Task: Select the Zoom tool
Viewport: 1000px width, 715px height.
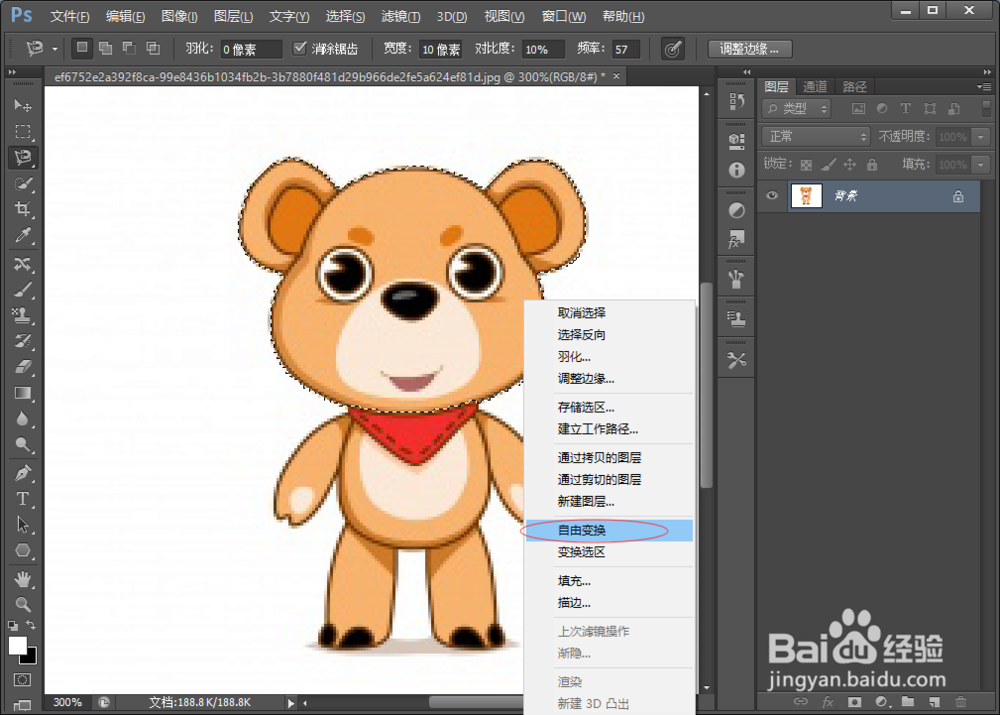Action: click(x=23, y=604)
